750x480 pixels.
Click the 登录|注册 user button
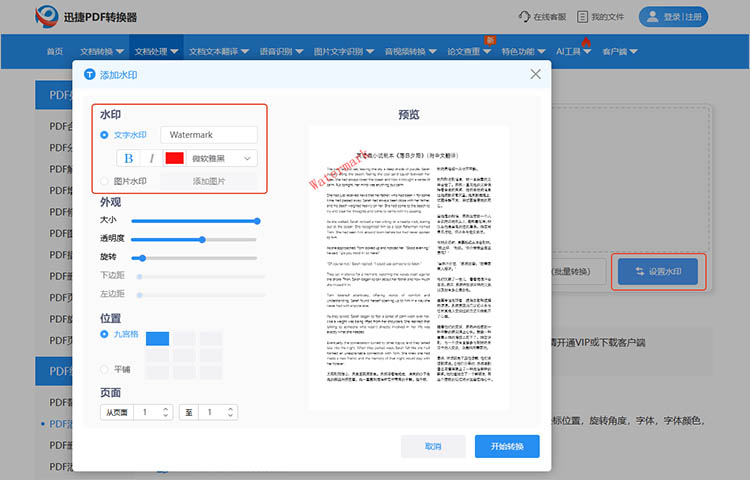673,17
